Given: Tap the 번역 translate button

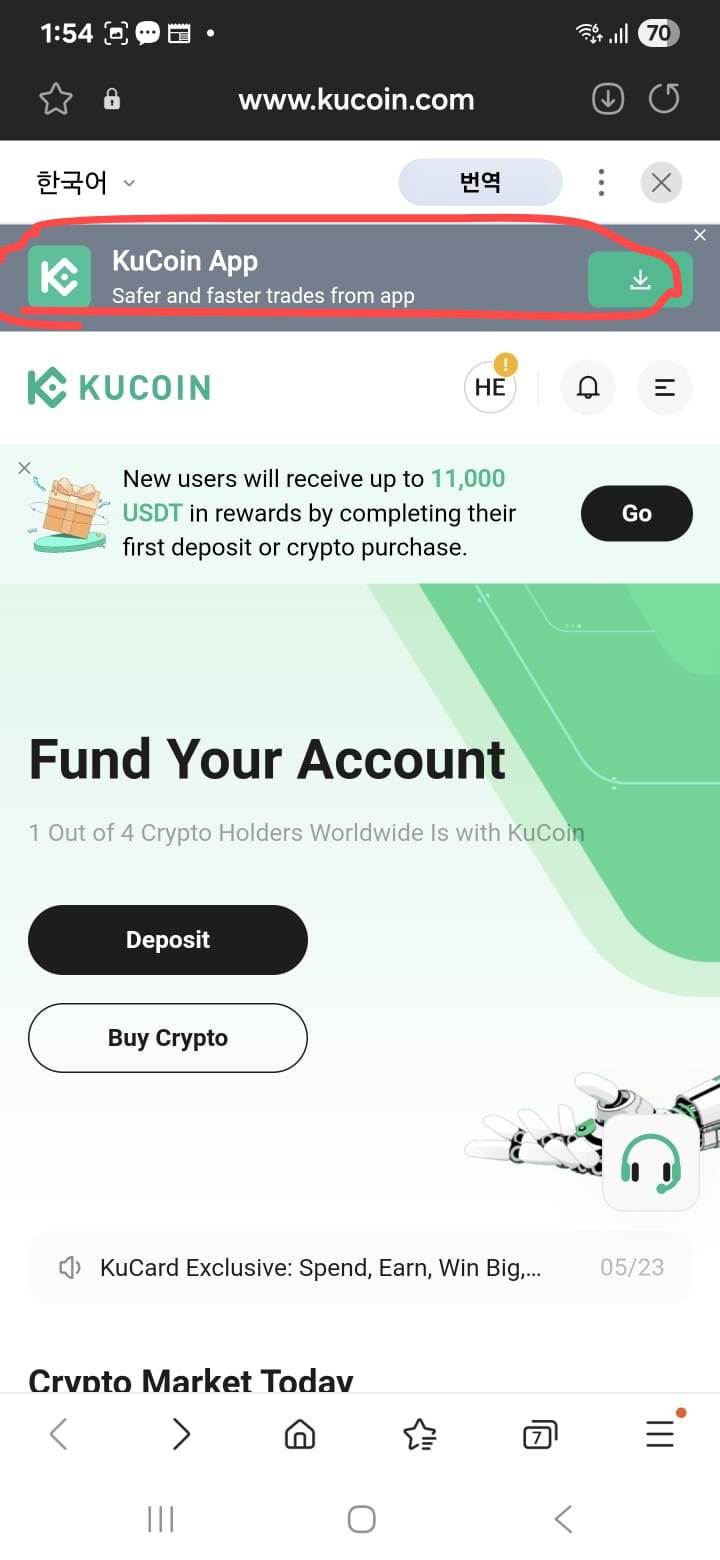Looking at the screenshot, I should click(480, 182).
